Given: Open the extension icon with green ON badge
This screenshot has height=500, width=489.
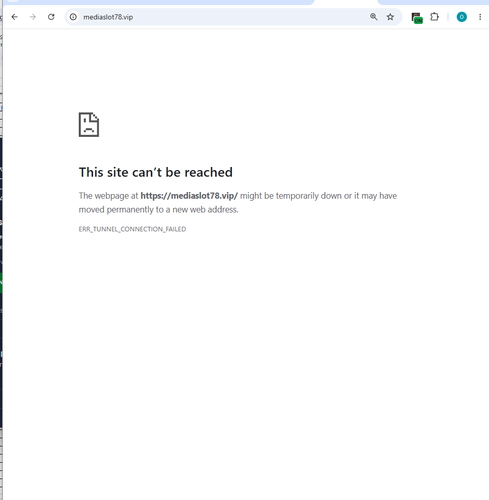Looking at the screenshot, I should coord(417,18).
